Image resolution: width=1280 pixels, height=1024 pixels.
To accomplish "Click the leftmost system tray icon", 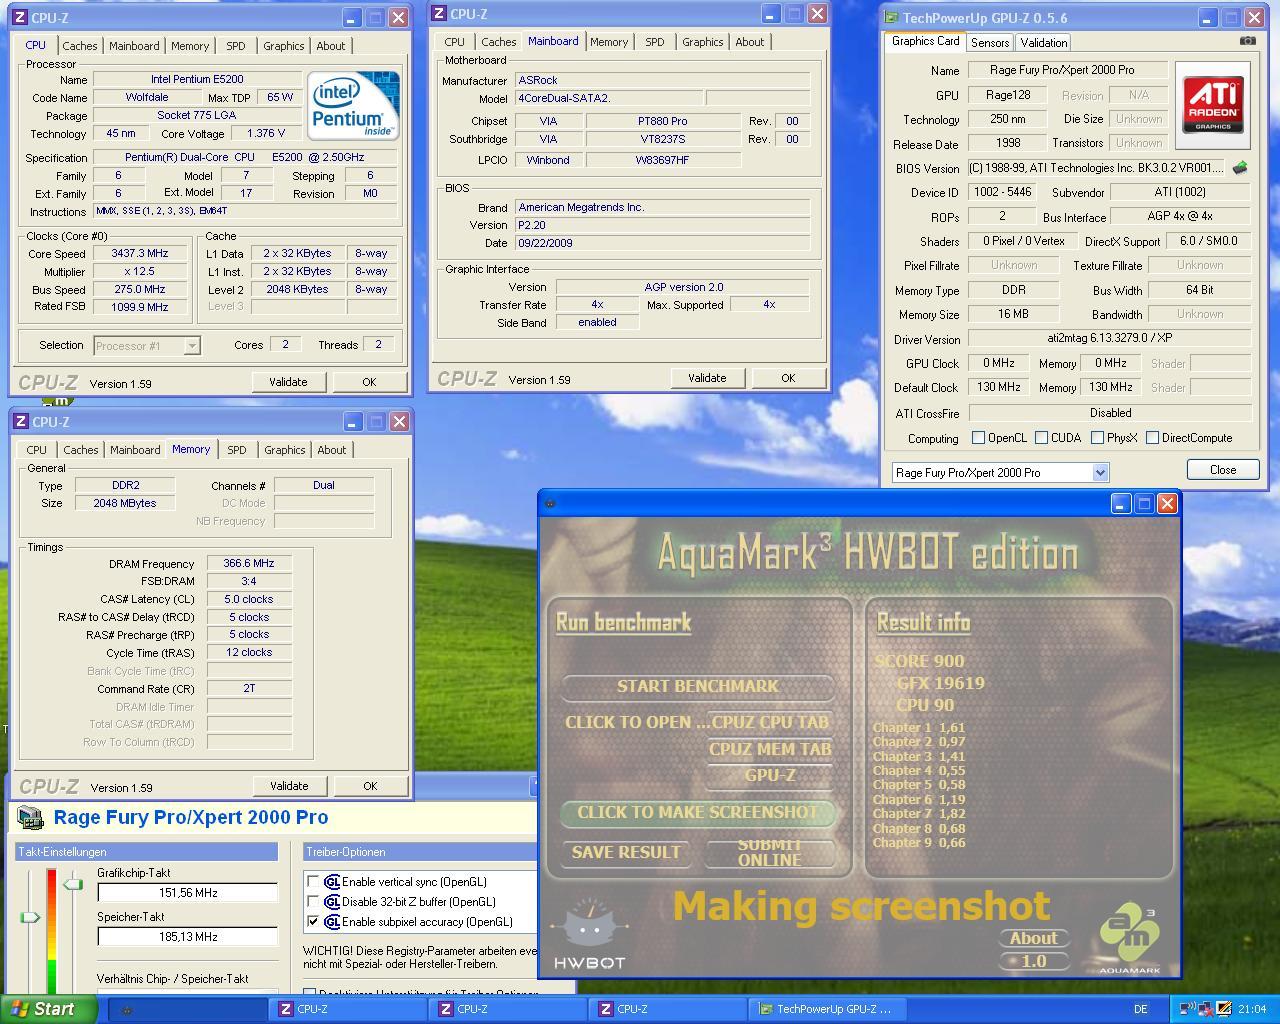I will [x=1187, y=1009].
